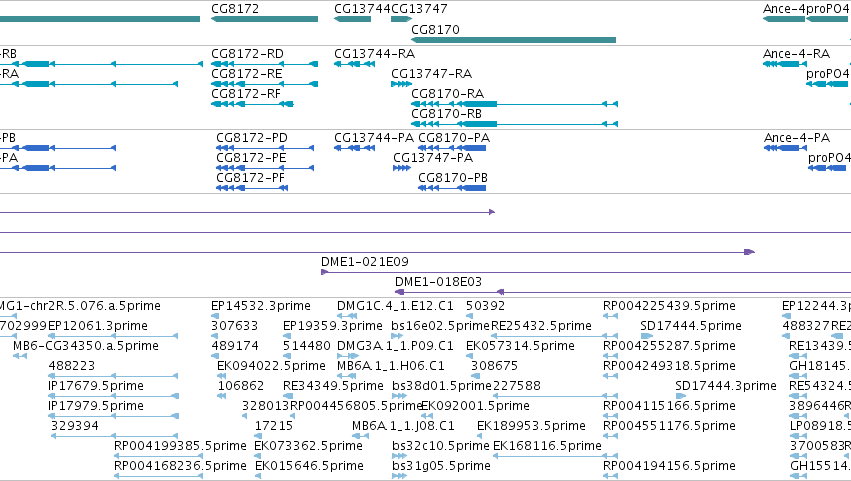Select feature 17215
Image resolution: width=851 pixels, height=481 pixels.
click(x=259, y=436)
